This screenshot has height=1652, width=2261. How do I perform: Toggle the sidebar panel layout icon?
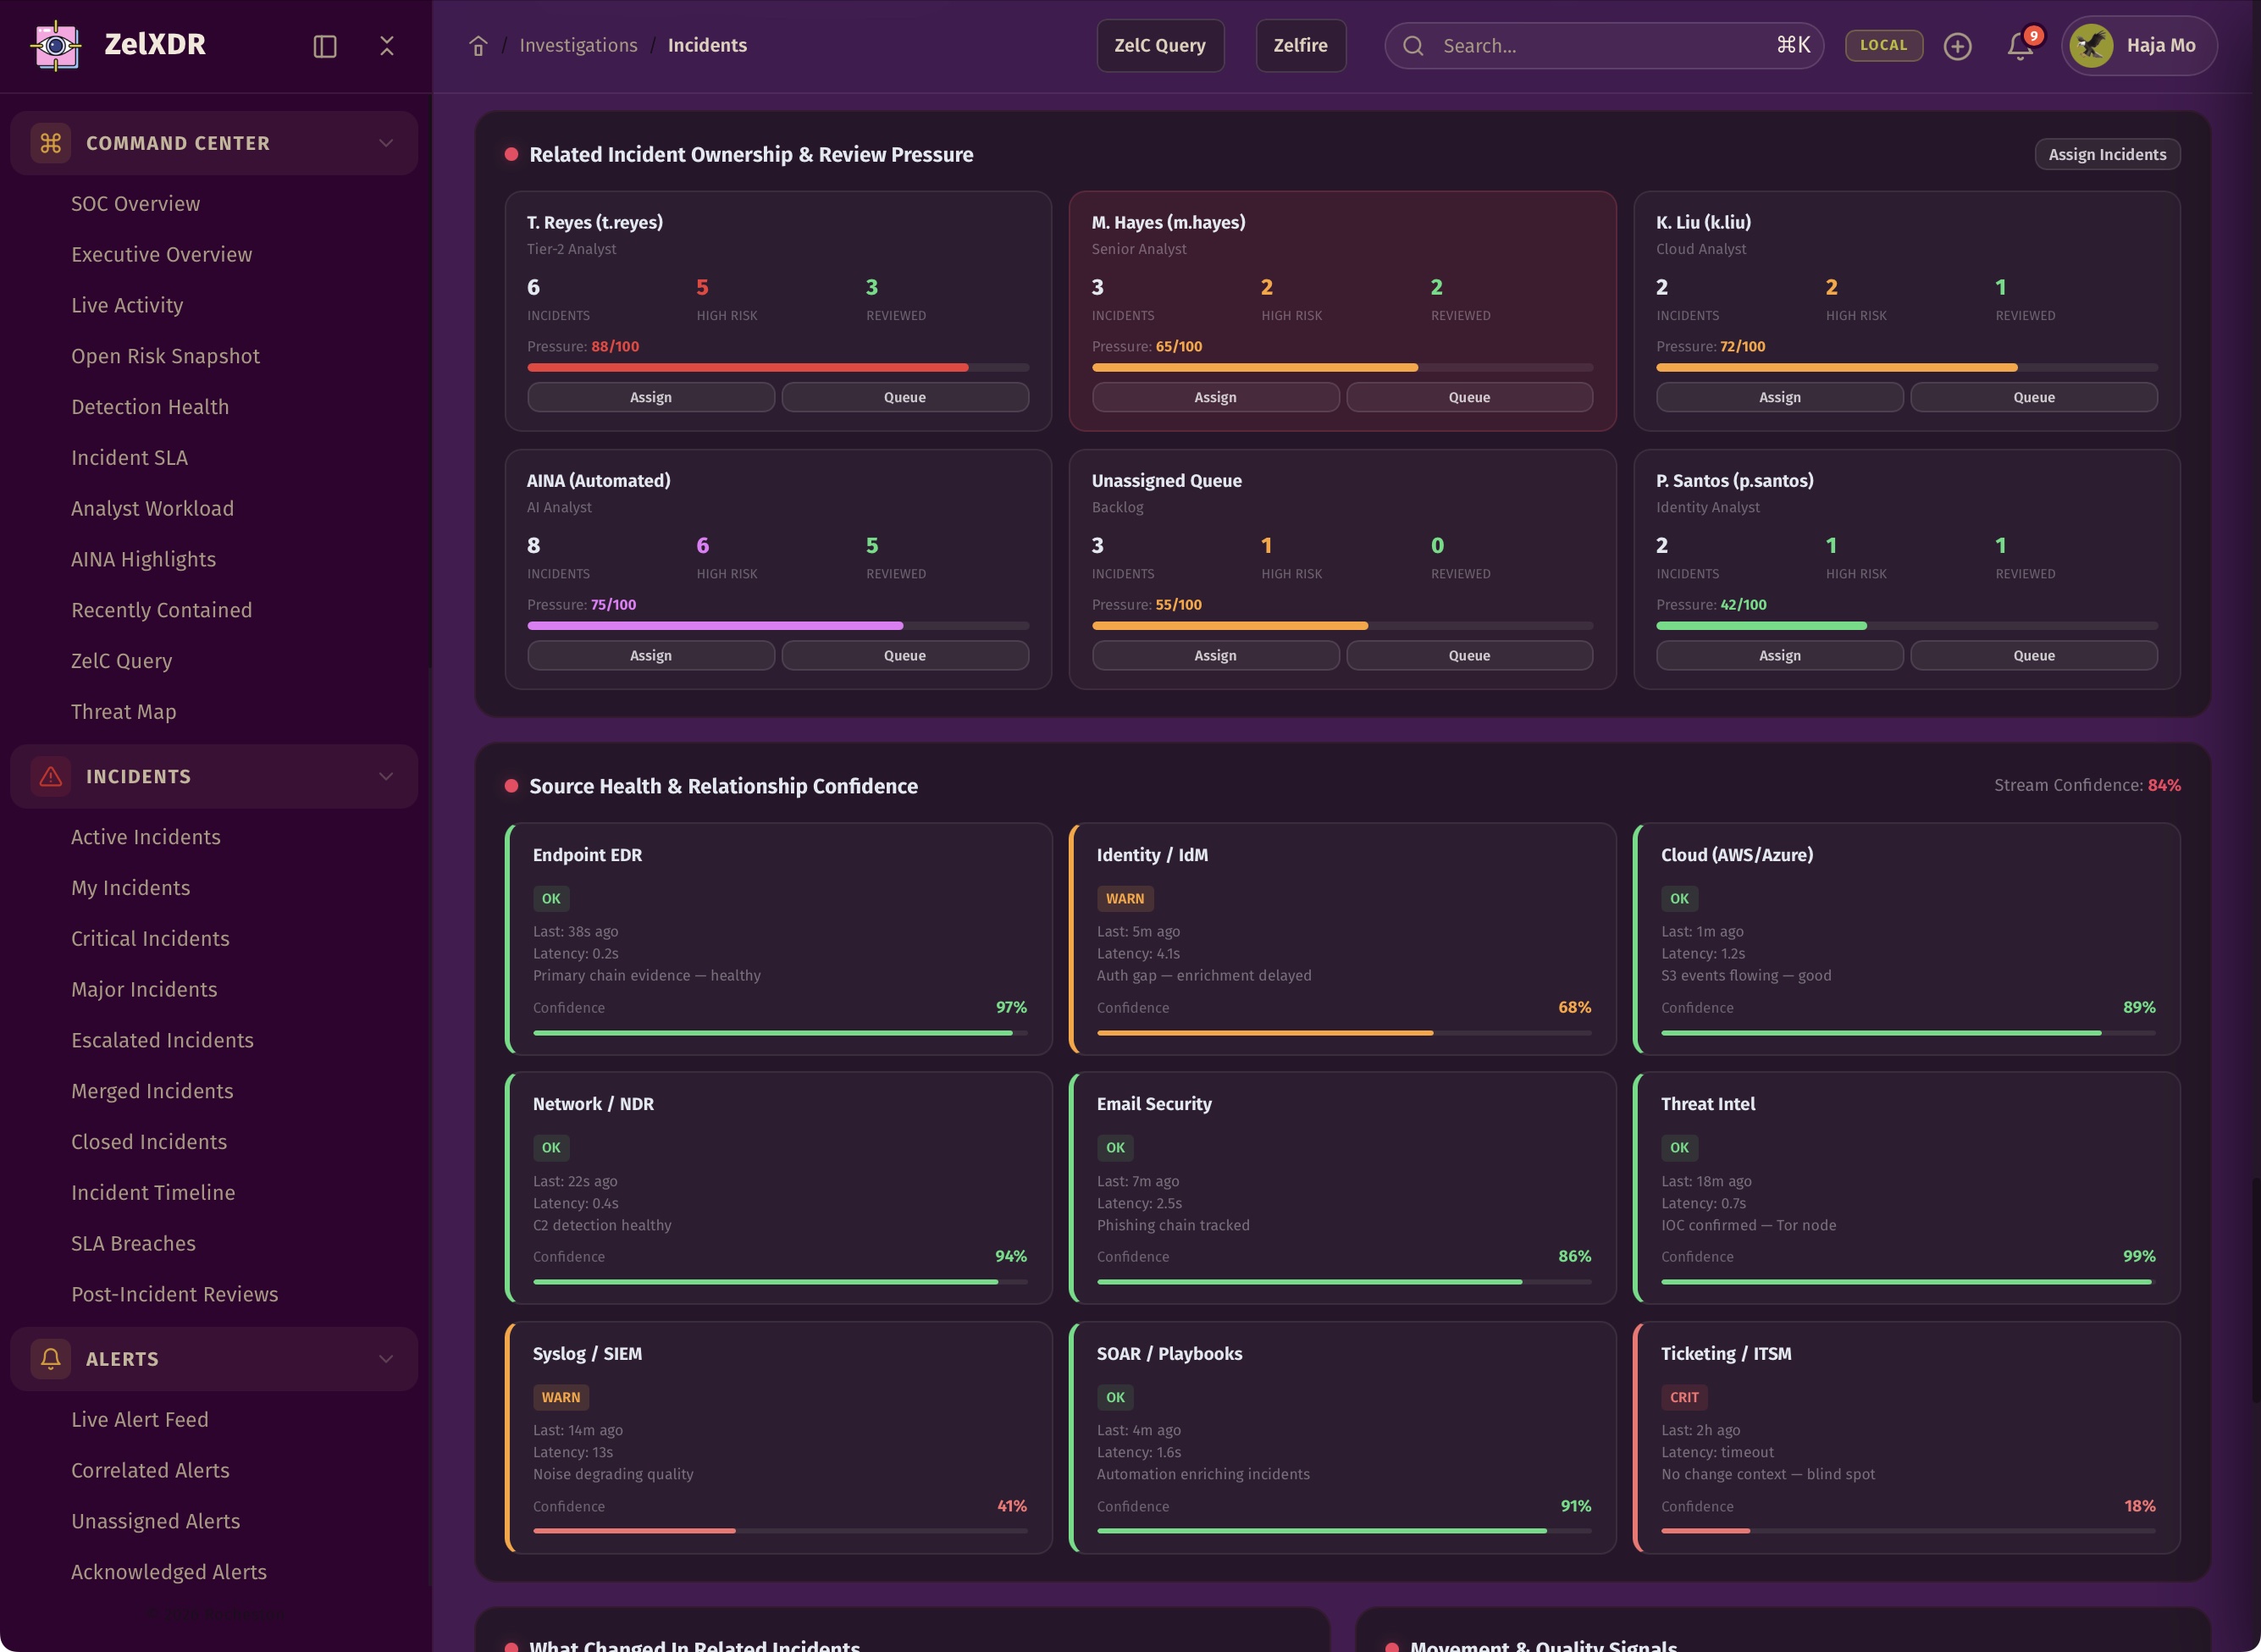(325, 46)
